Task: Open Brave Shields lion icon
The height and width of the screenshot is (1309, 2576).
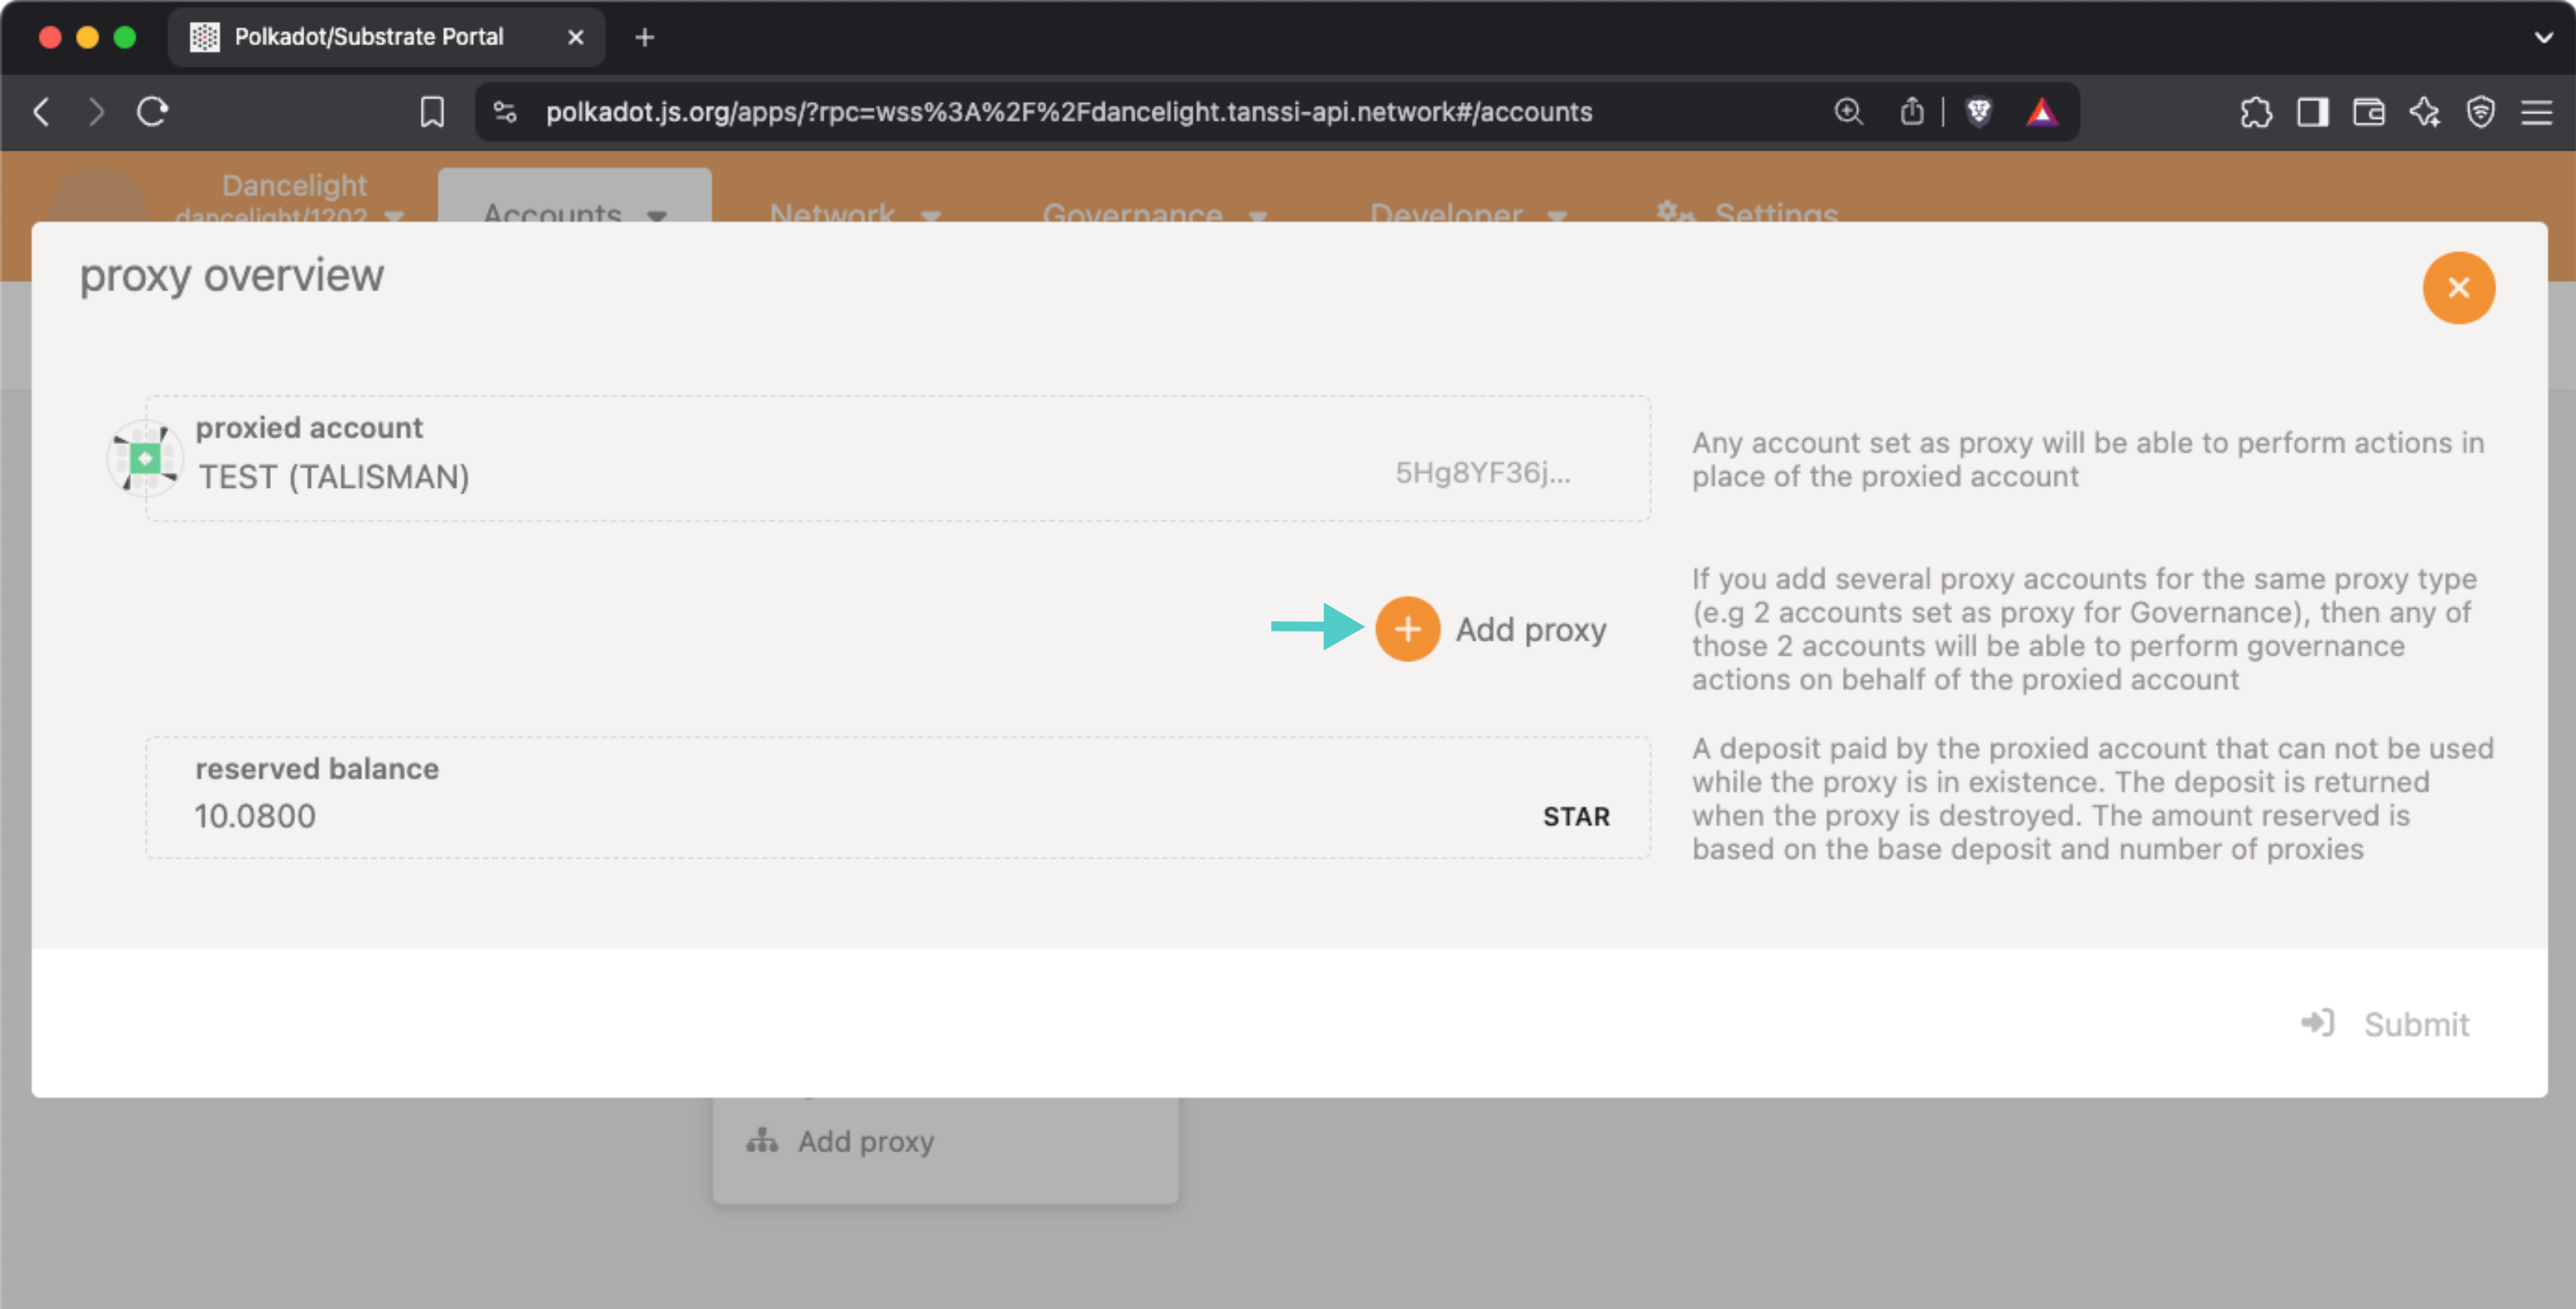Action: pyautogui.click(x=1978, y=112)
